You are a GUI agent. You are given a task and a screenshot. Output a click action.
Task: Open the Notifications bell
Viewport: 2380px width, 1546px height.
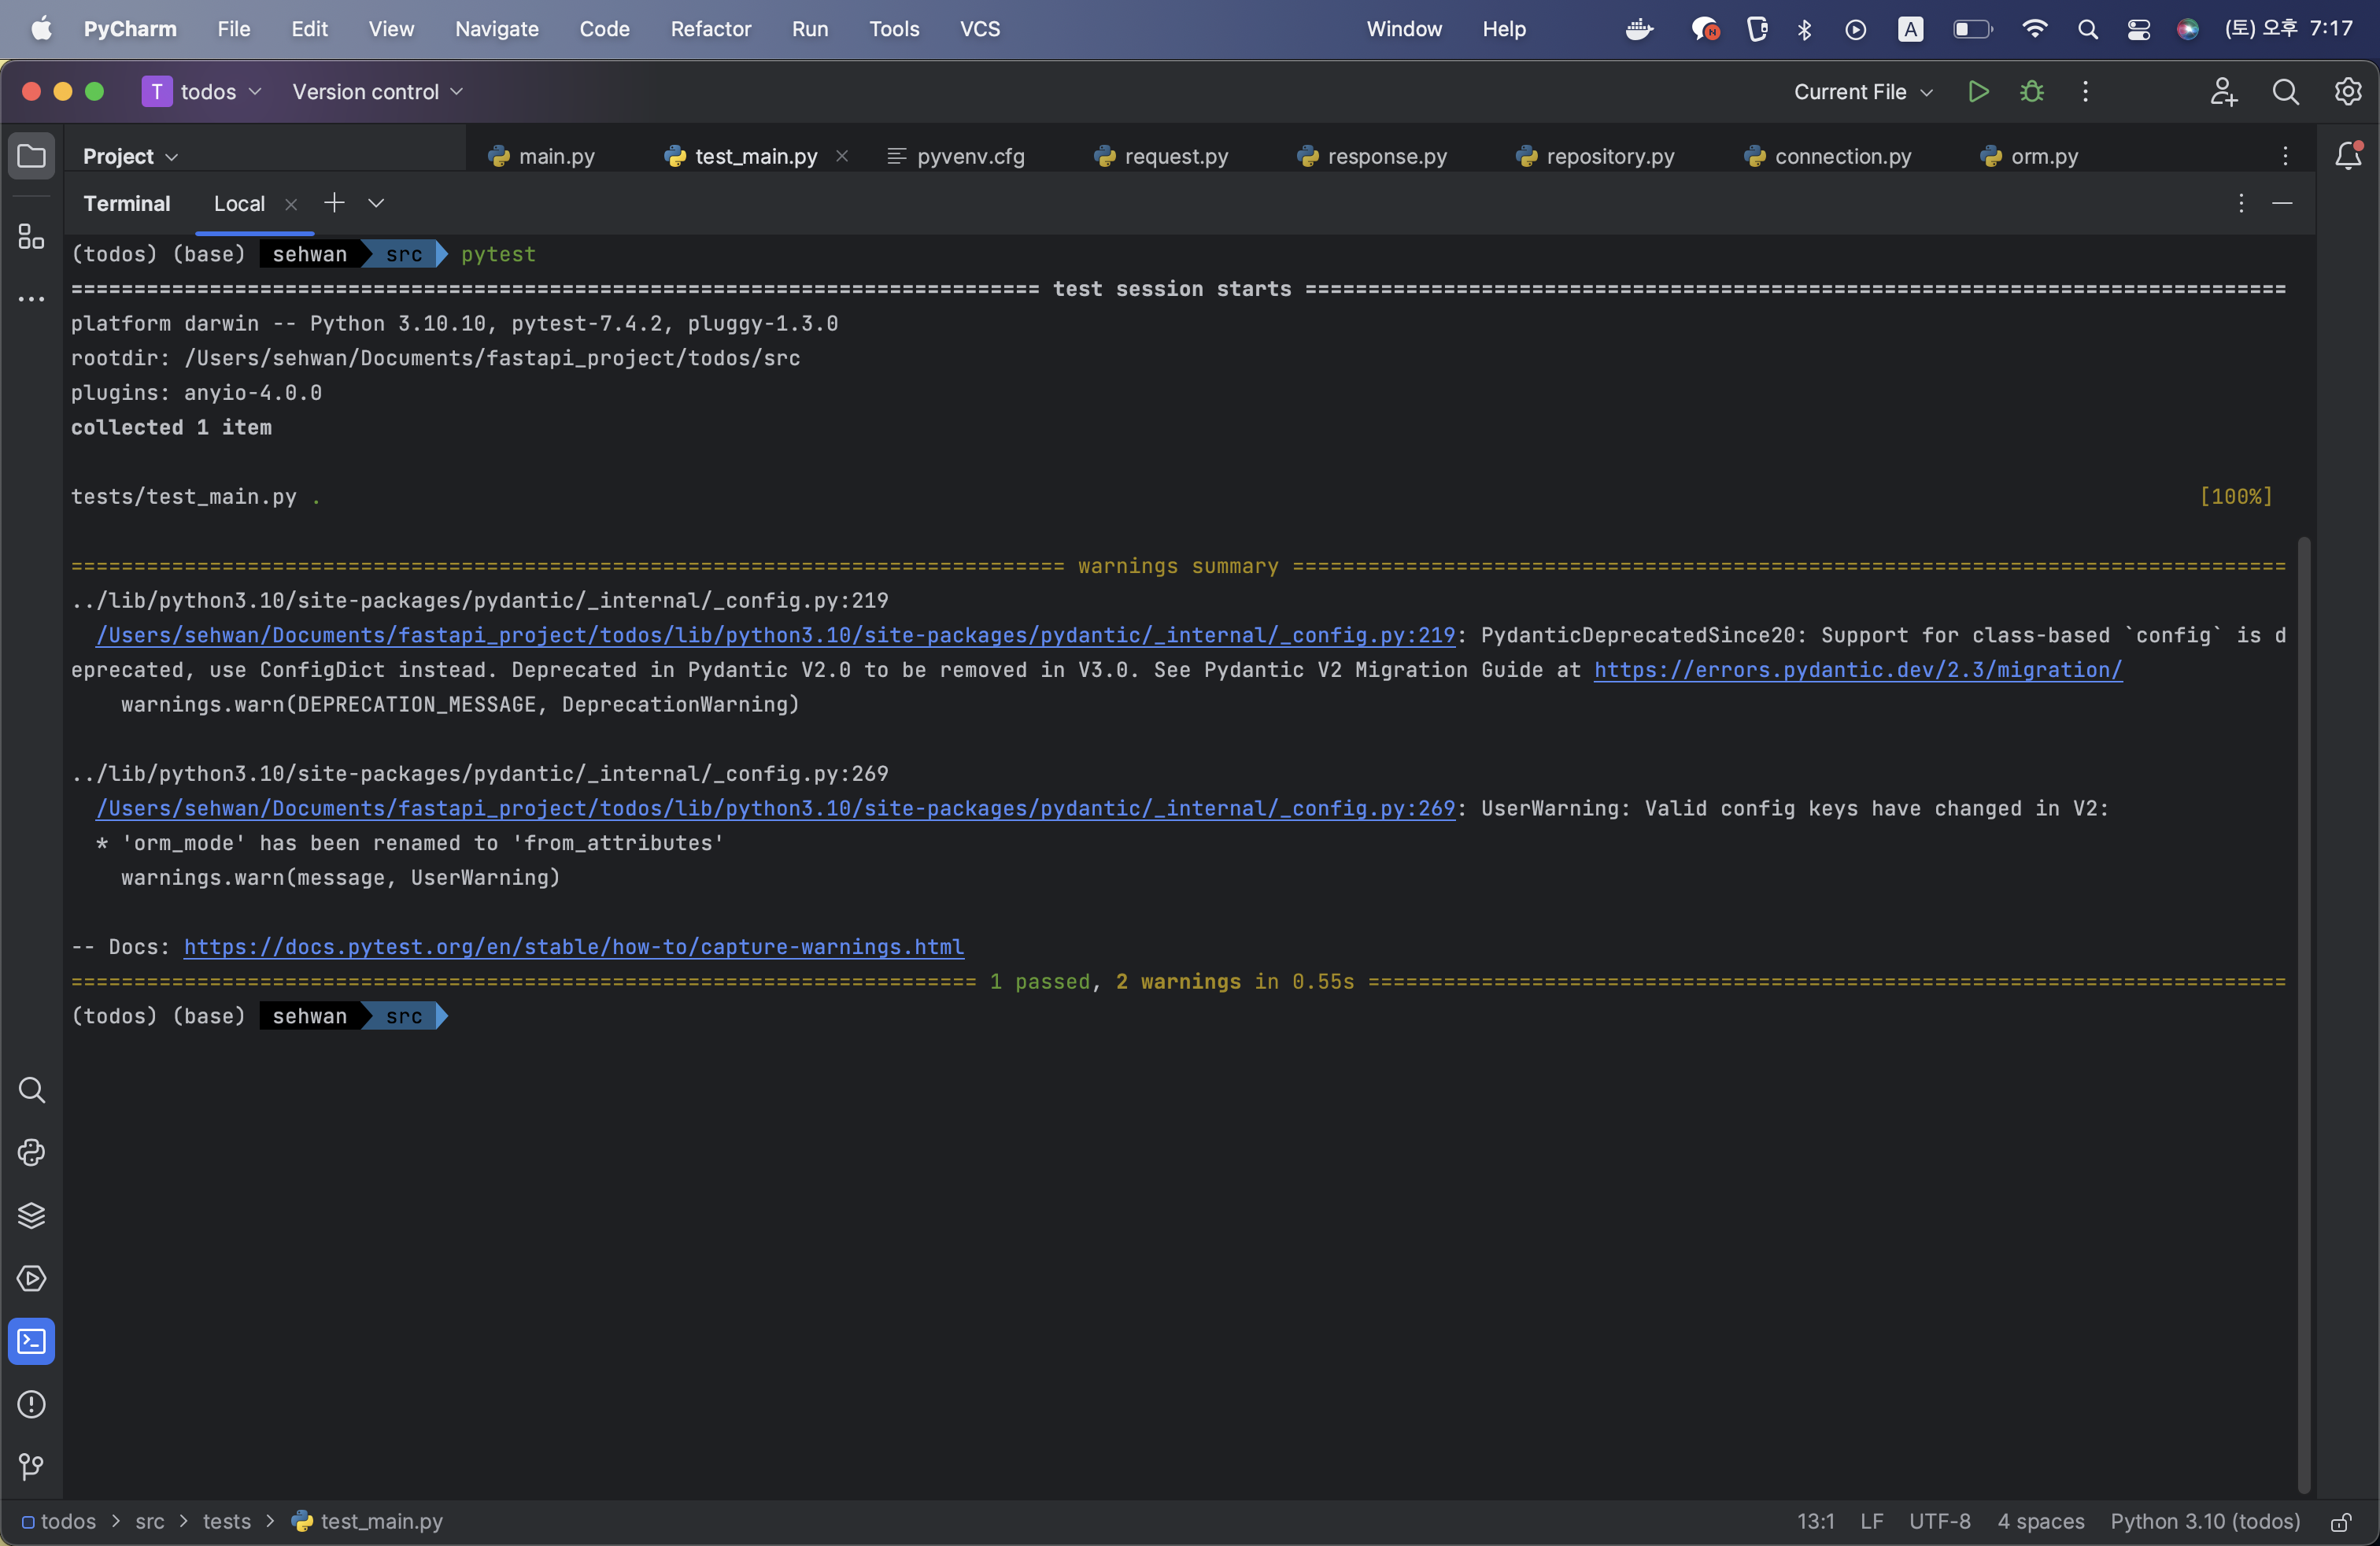click(2347, 155)
